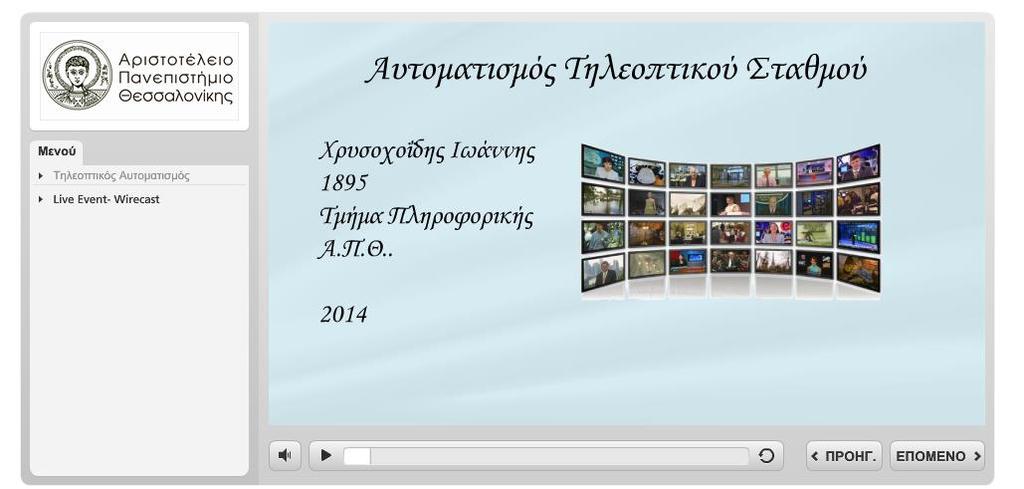Click the number 1895 on slide
Viewport: 1024px width, 489px height.
pyautogui.click(x=344, y=183)
